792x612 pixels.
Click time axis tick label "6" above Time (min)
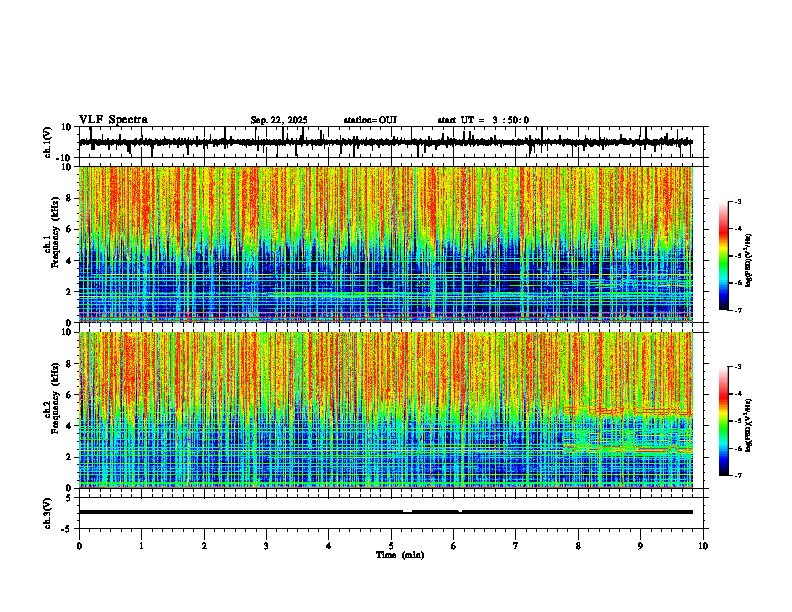click(453, 546)
